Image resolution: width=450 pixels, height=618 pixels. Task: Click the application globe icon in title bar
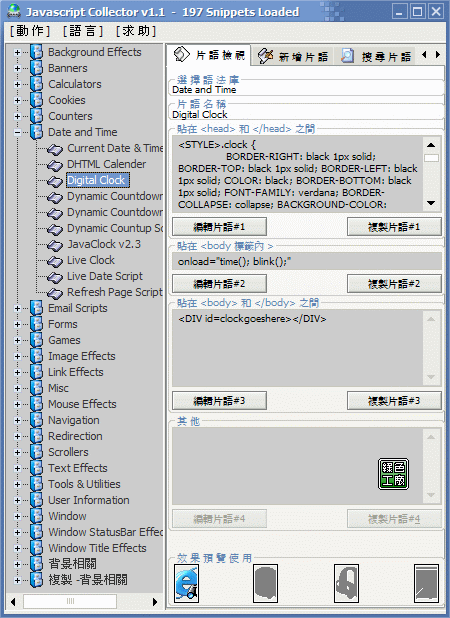pos(14,11)
